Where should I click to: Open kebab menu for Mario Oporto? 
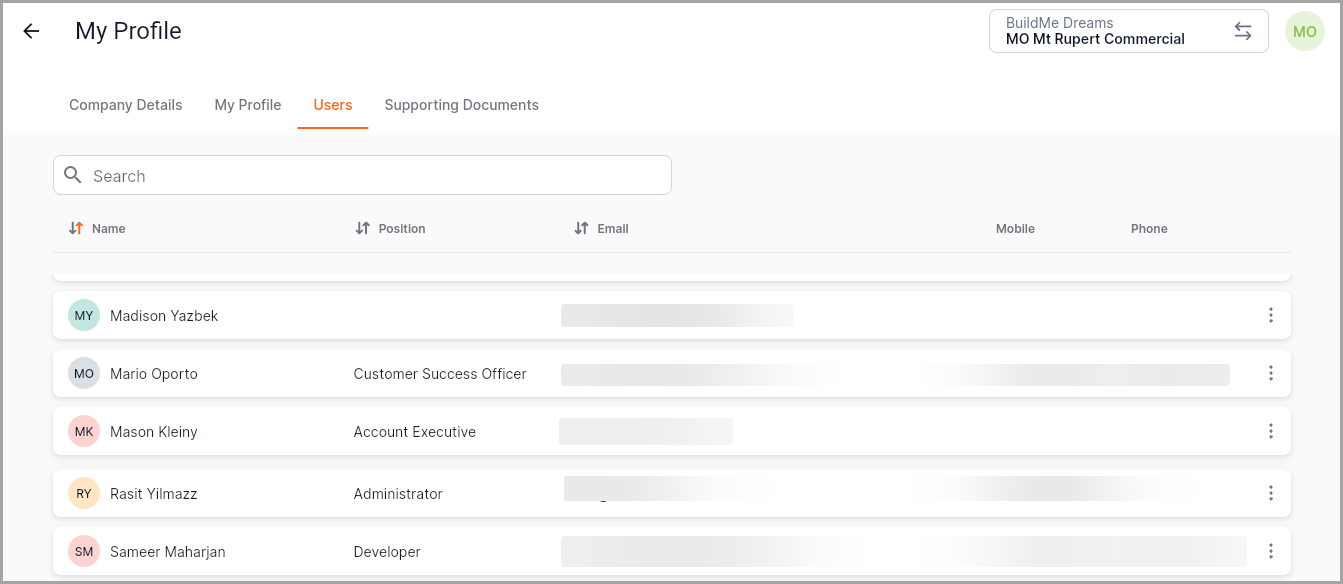(1270, 374)
